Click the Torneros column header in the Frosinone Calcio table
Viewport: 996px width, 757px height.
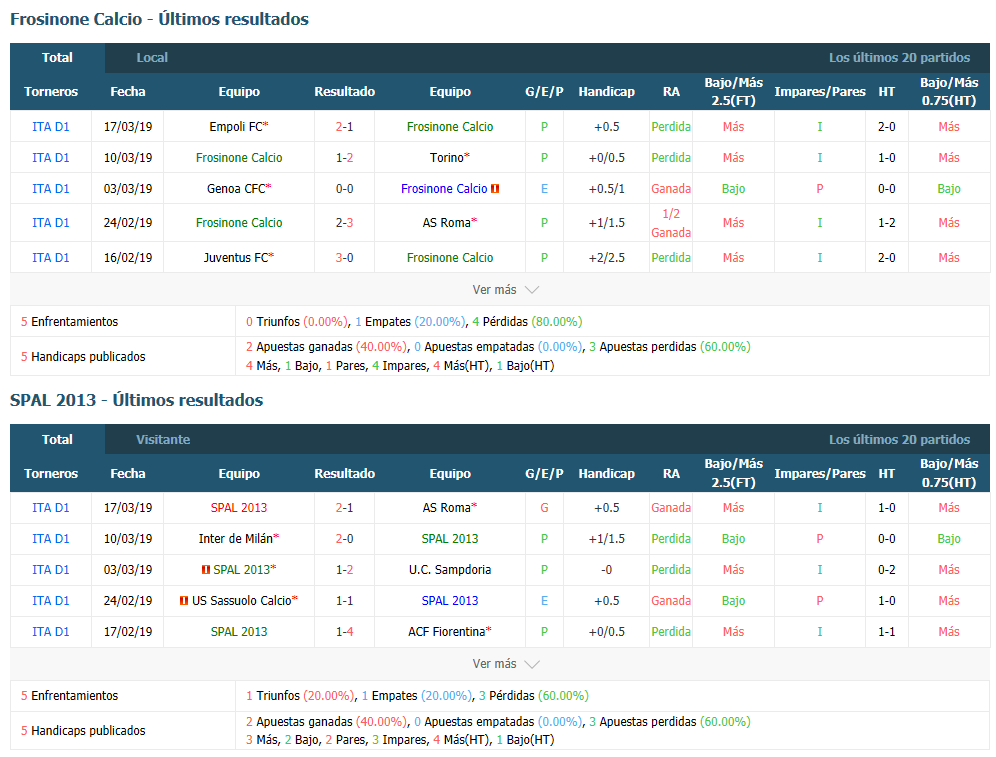[51, 92]
